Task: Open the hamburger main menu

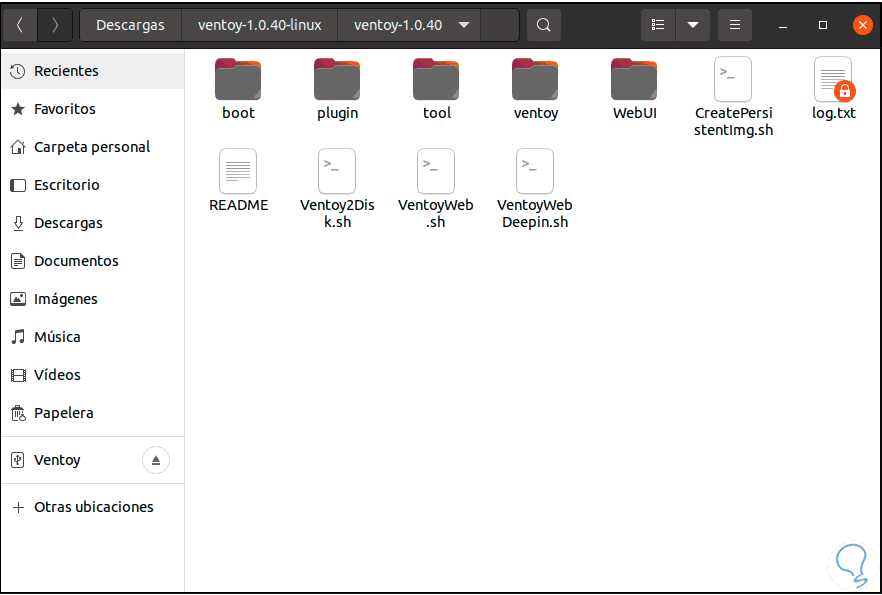Action: pos(735,25)
